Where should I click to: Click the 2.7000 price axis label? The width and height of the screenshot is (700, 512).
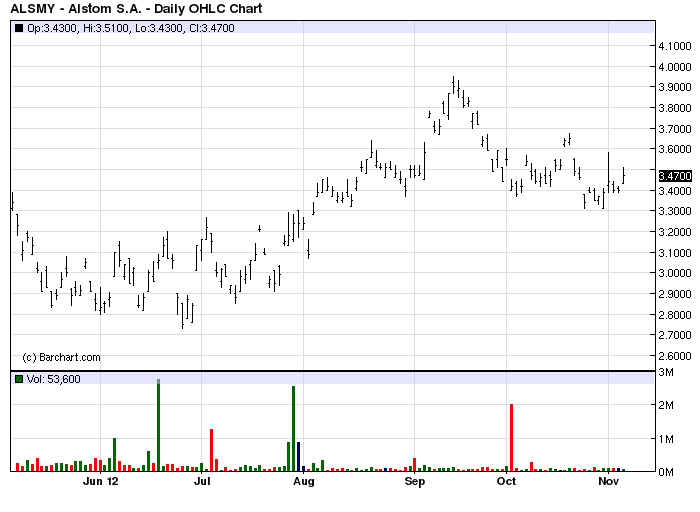(675, 335)
